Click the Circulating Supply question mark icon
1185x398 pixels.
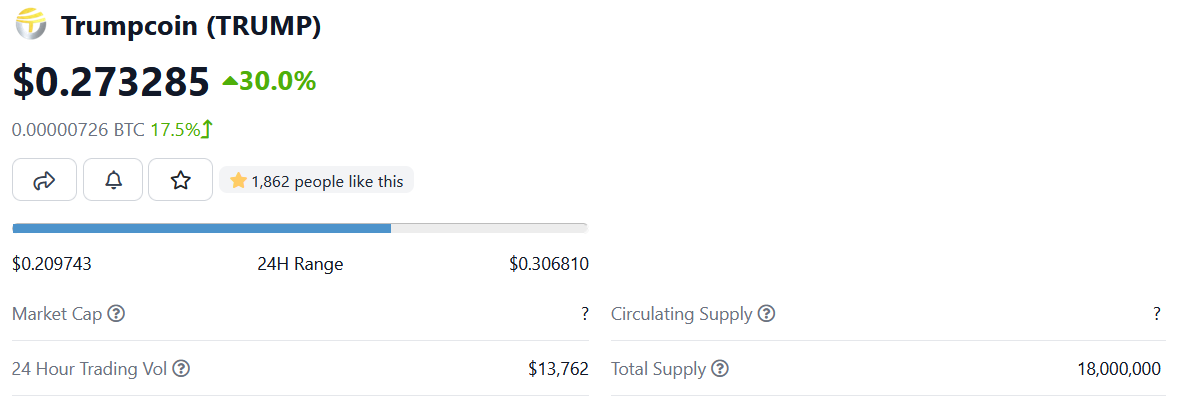(766, 313)
